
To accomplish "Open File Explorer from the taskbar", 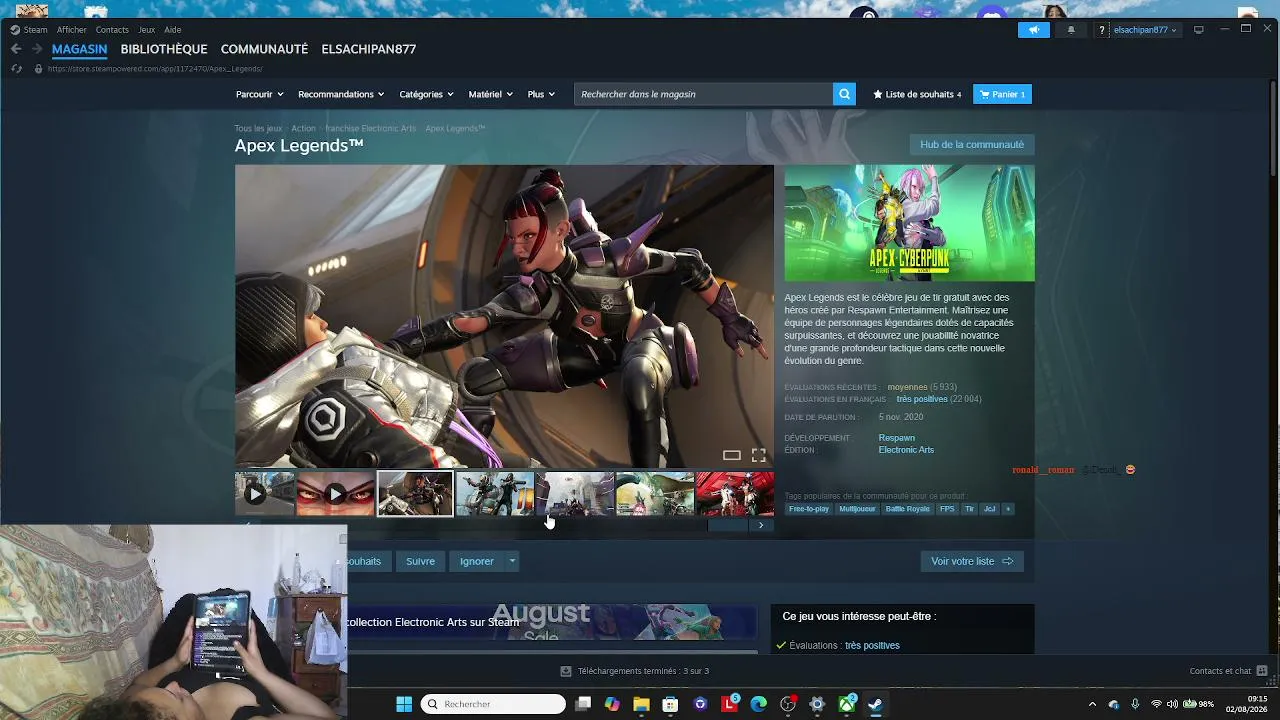I will [x=641, y=704].
